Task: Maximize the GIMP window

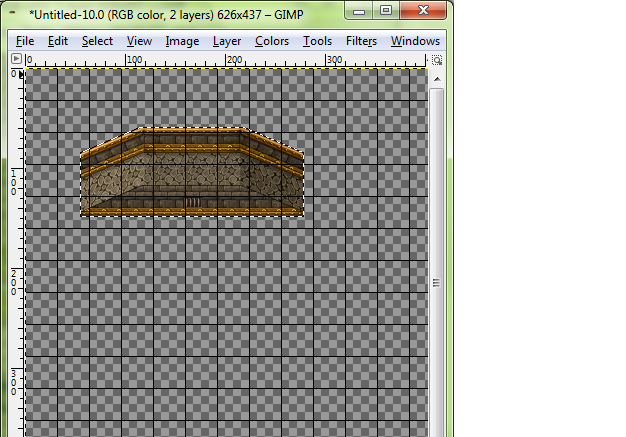Action: [386, 10]
